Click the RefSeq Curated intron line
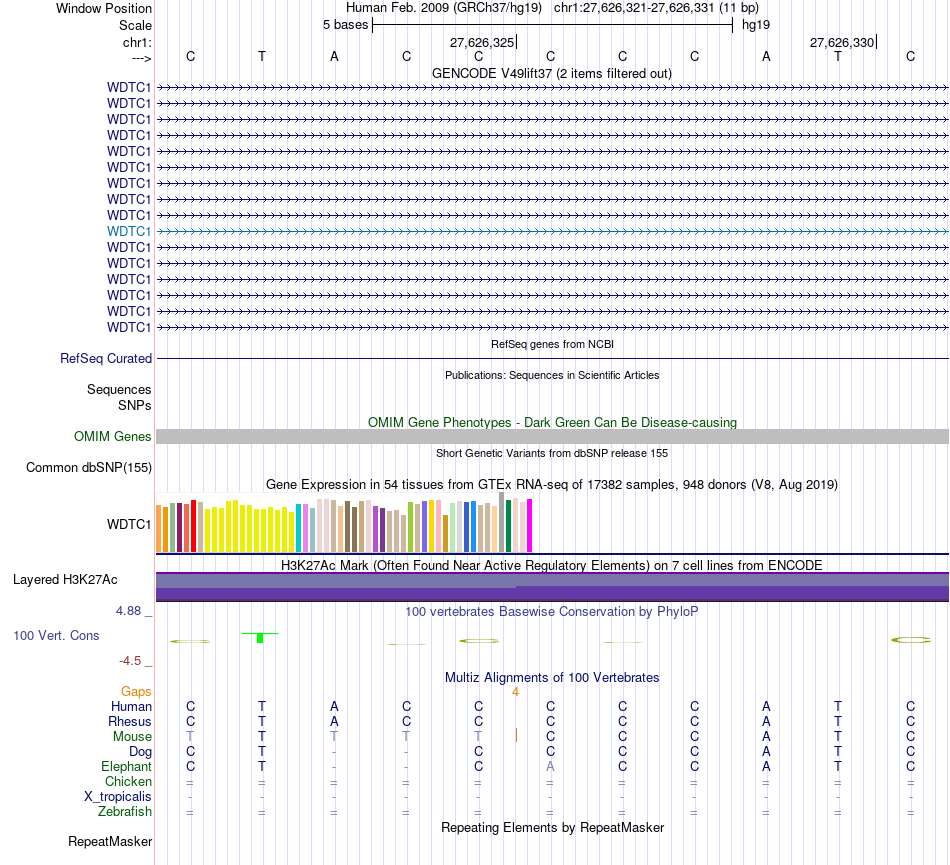950x865 pixels. pos(552,359)
